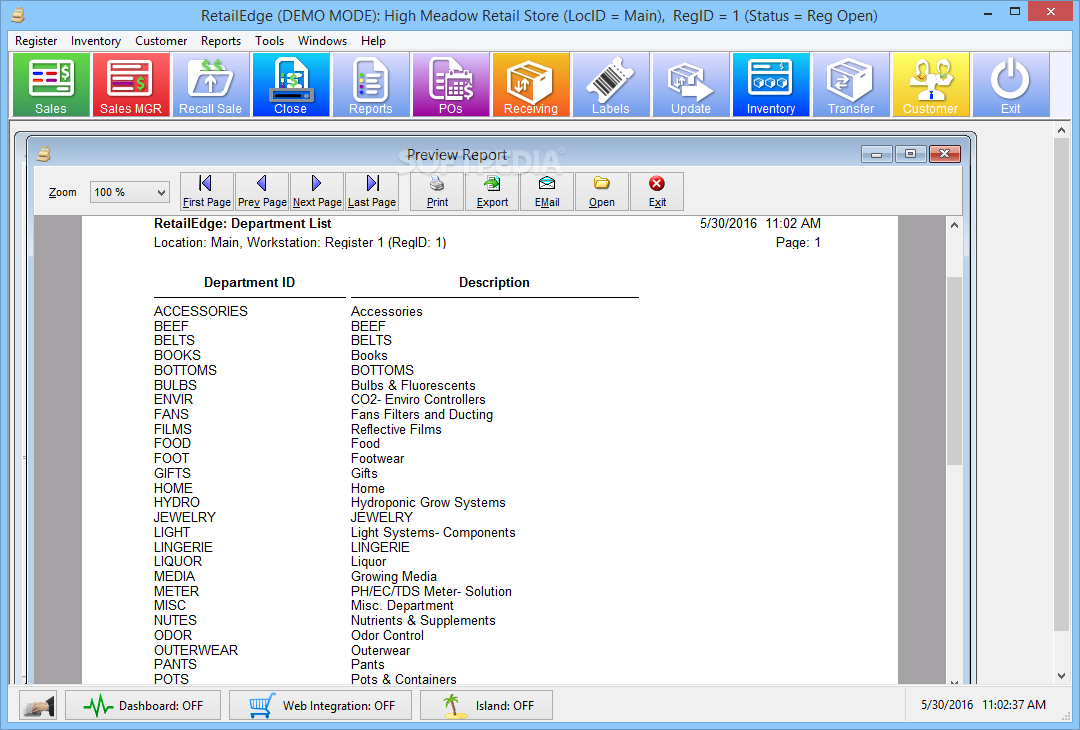
Task: Click the LINGERIE department ID
Action: 183,548
